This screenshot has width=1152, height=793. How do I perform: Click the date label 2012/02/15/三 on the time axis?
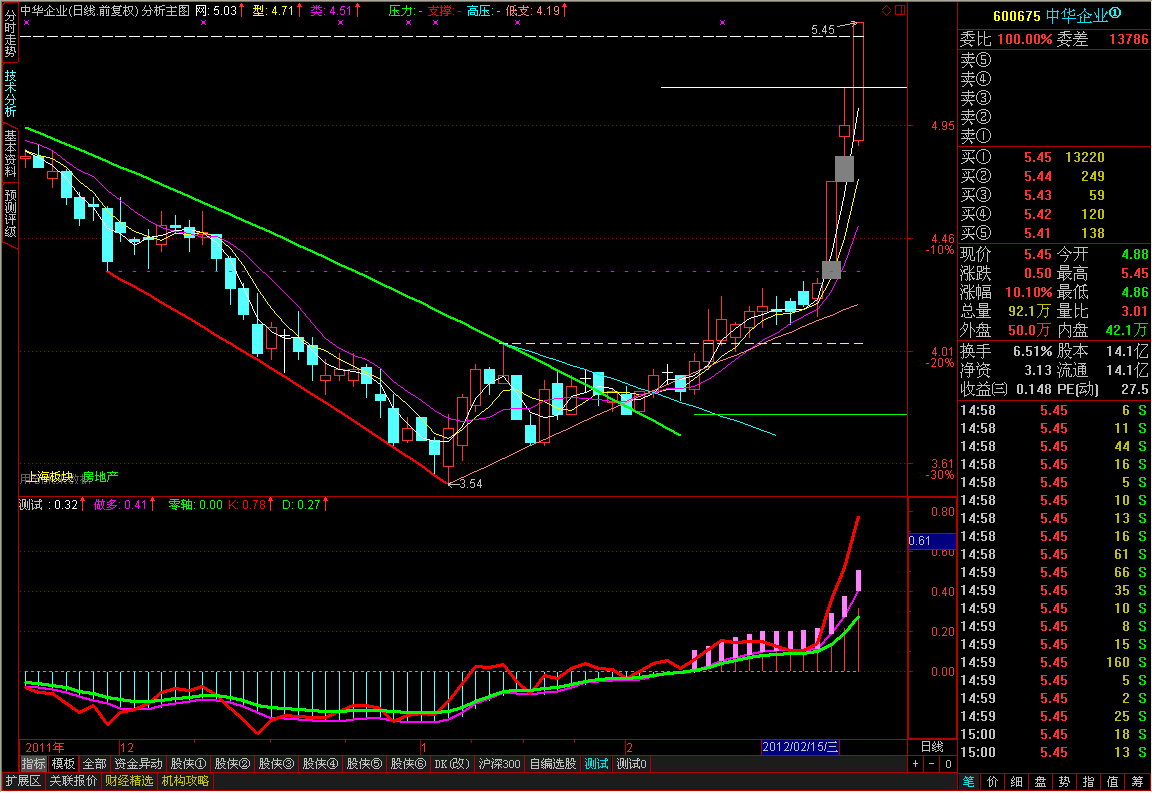pos(800,747)
